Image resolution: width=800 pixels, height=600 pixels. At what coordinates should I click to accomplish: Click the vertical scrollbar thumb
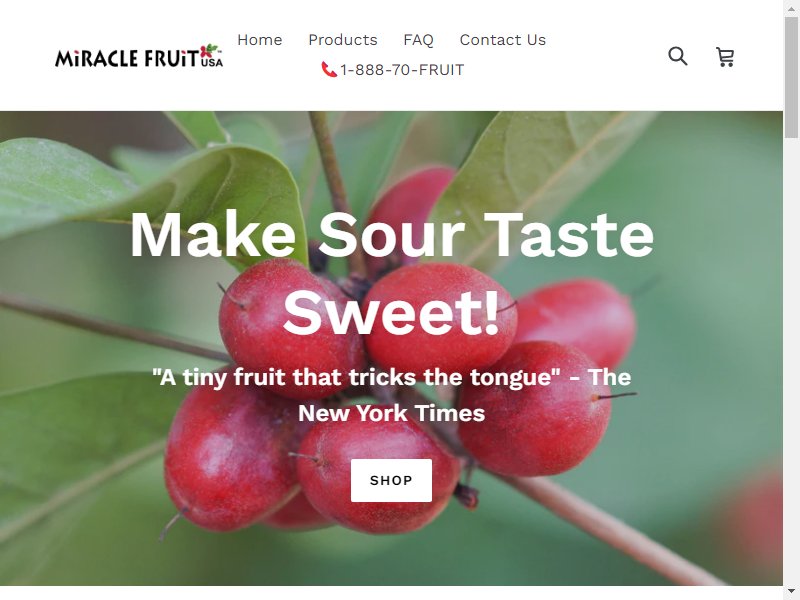tap(792, 77)
